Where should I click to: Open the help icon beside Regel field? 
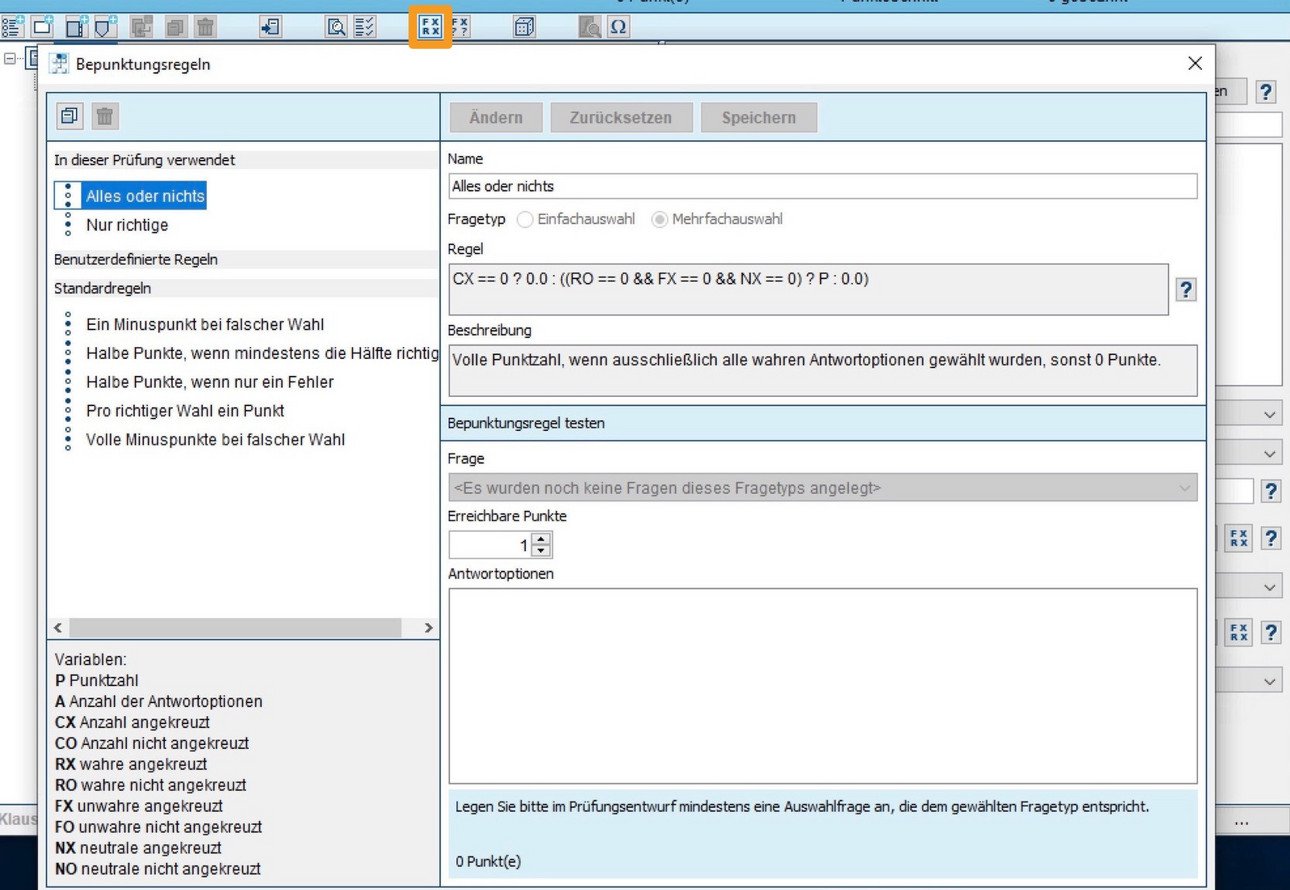pyautogui.click(x=1186, y=290)
